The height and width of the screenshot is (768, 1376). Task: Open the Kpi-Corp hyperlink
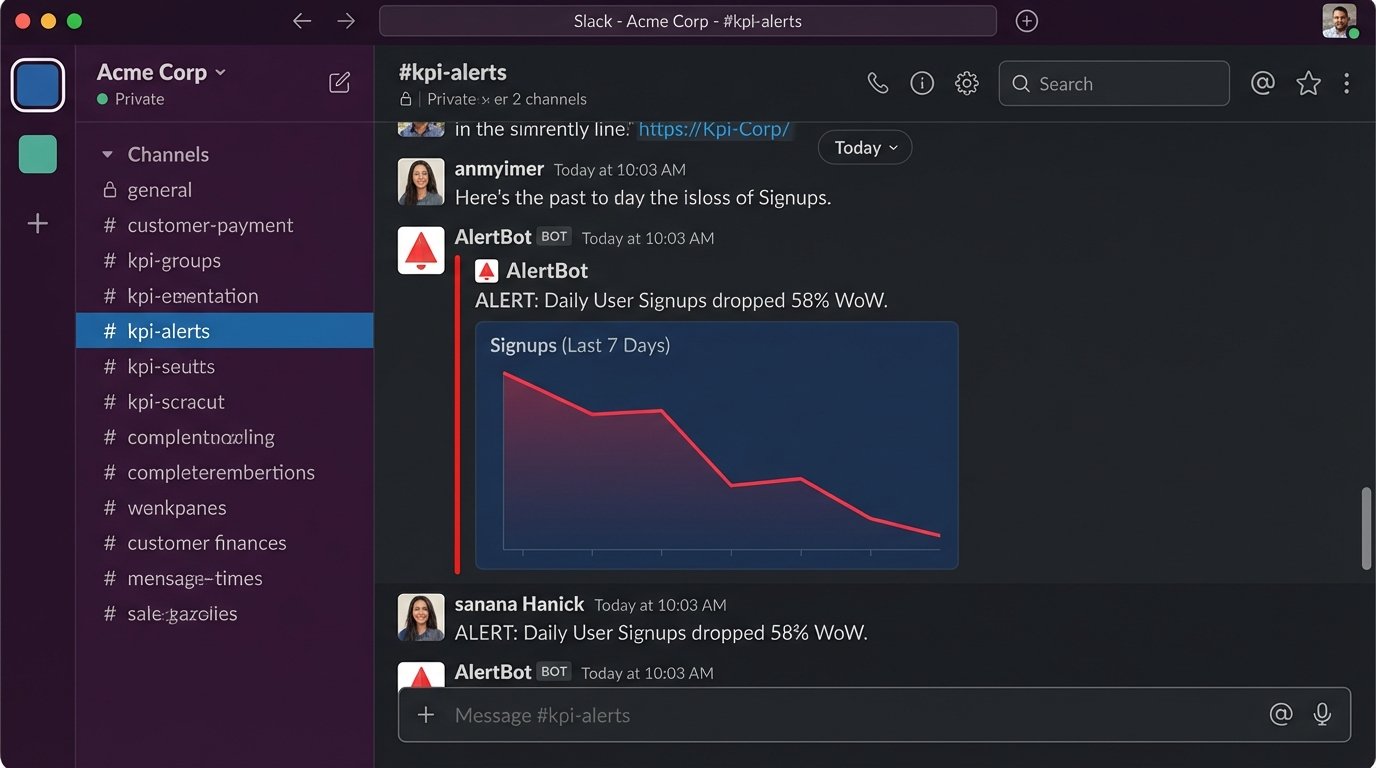[x=714, y=129]
